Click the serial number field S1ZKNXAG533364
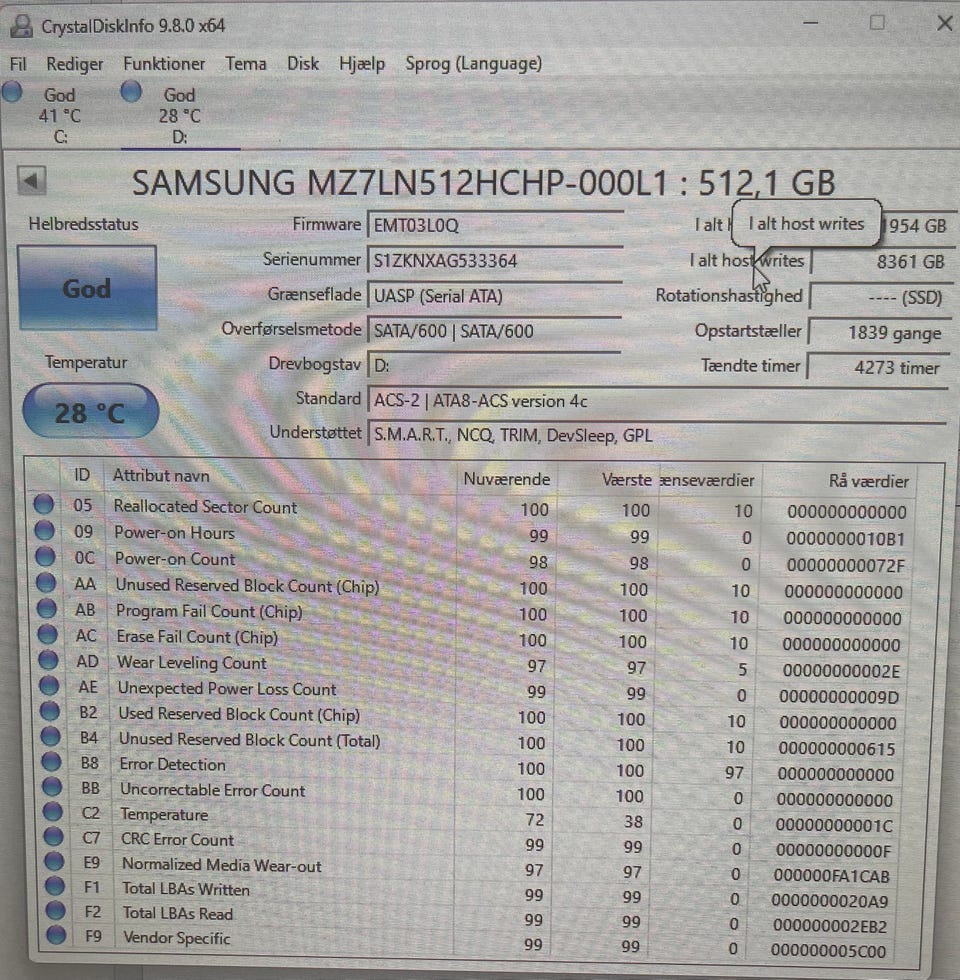960x980 pixels. coord(495,261)
